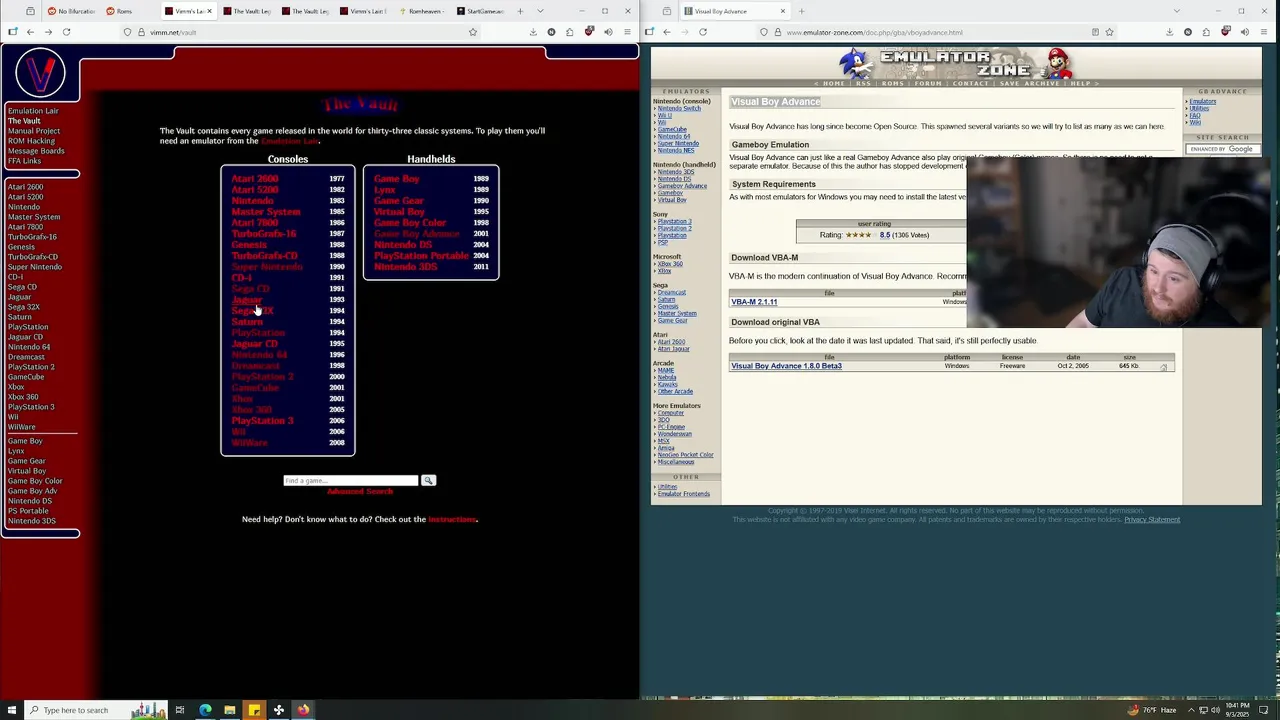The height and width of the screenshot is (720, 1280).
Task: Go back in the left browser window
Action: click(x=30, y=32)
